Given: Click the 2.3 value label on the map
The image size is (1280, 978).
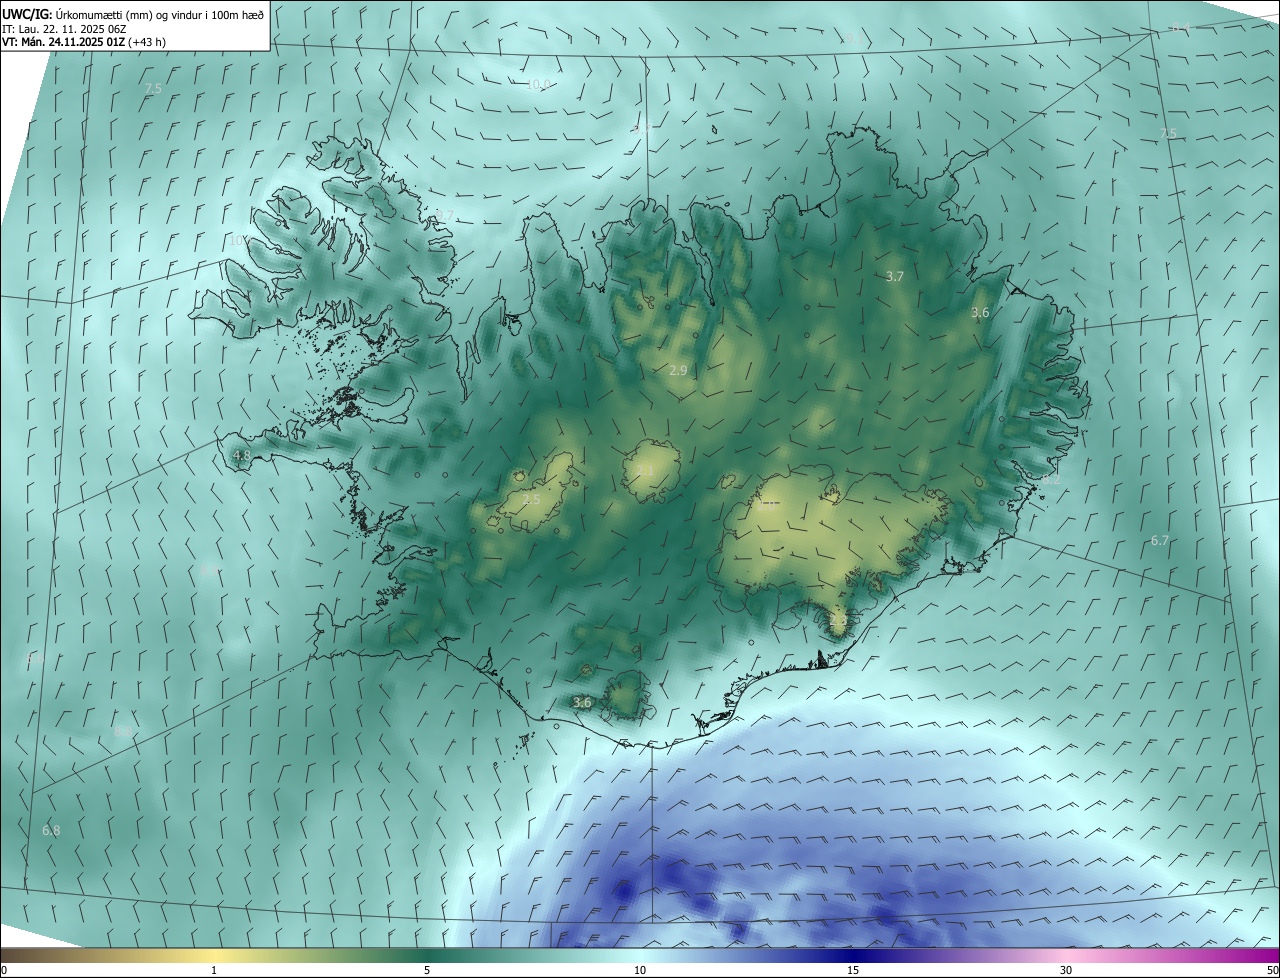Looking at the screenshot, I should coord(838,620).
